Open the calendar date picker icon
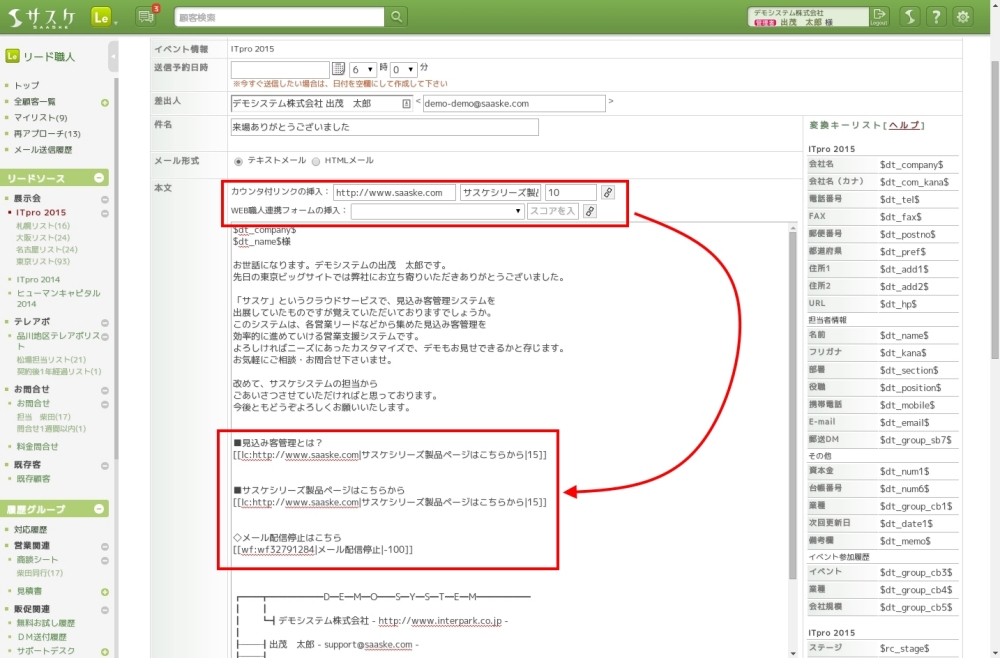1000x658 pixels. [338, 69]
